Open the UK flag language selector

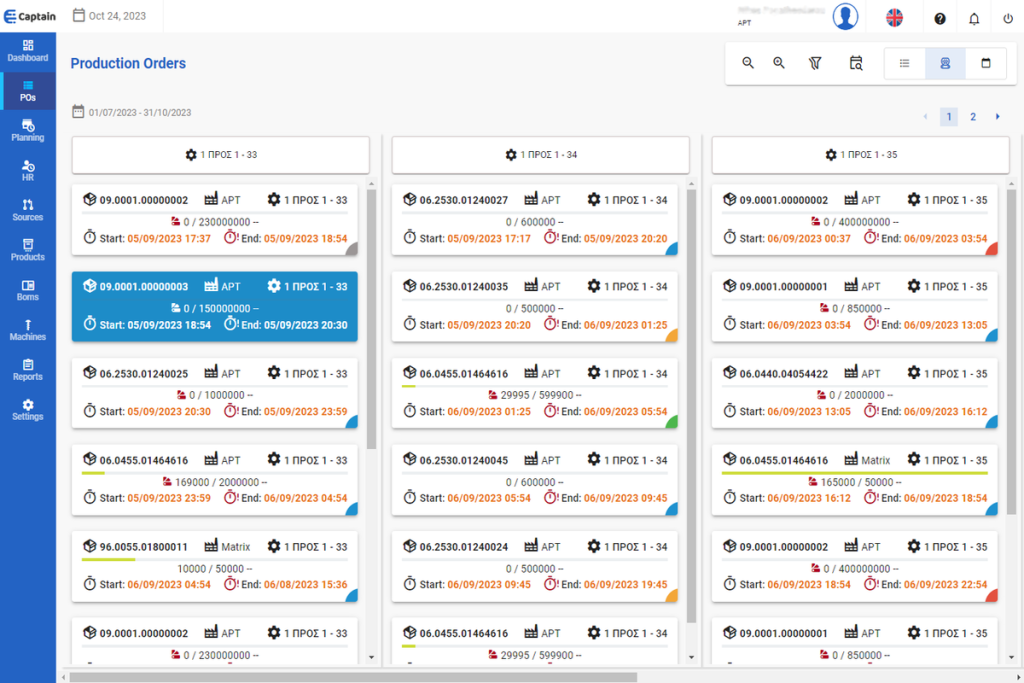click(x=894, y=17)
